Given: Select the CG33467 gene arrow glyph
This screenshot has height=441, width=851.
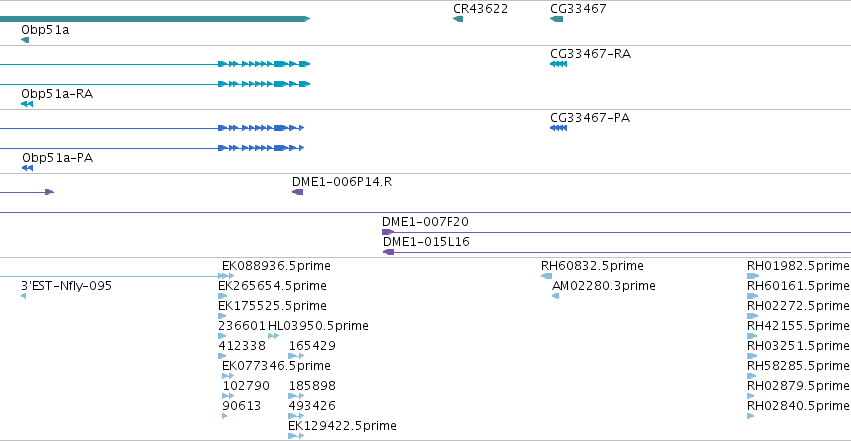Looking at the screenshot, I should pos(556,19).
